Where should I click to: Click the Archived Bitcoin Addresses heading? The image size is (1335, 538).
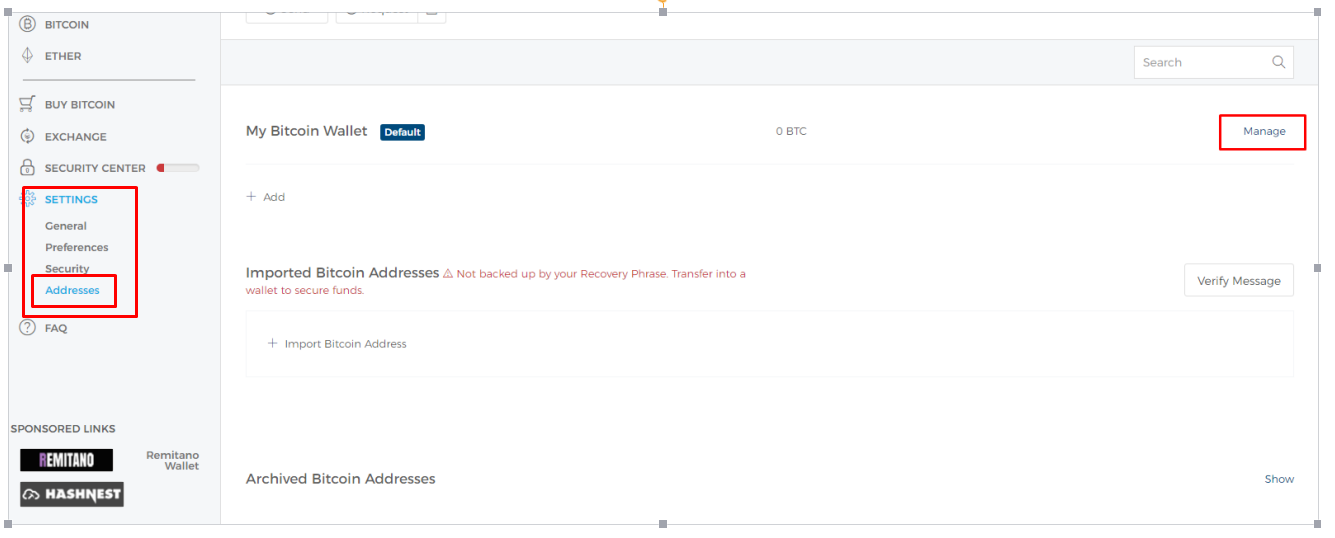point(341,479)
